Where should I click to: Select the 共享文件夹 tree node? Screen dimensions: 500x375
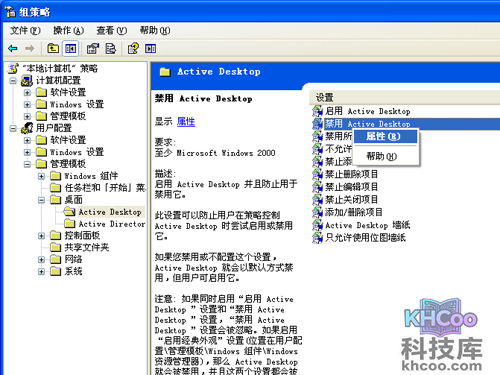point(87,247)
